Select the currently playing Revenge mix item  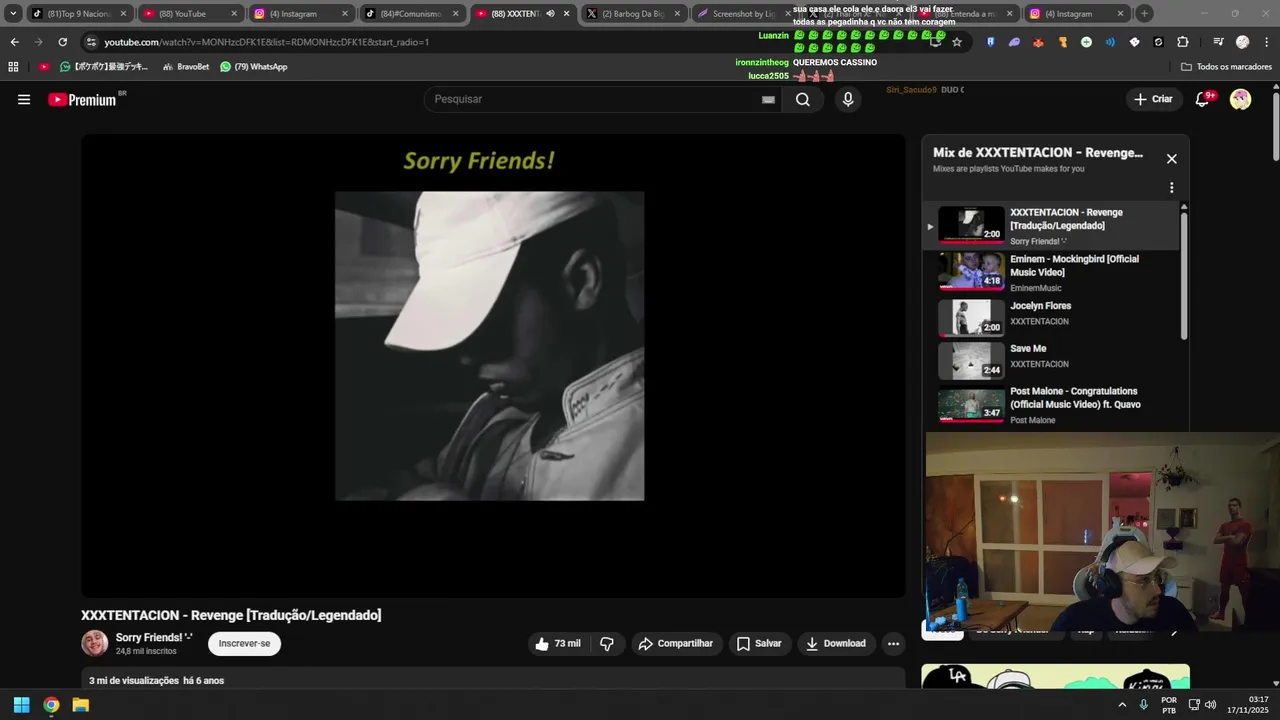click(1050, 226)
